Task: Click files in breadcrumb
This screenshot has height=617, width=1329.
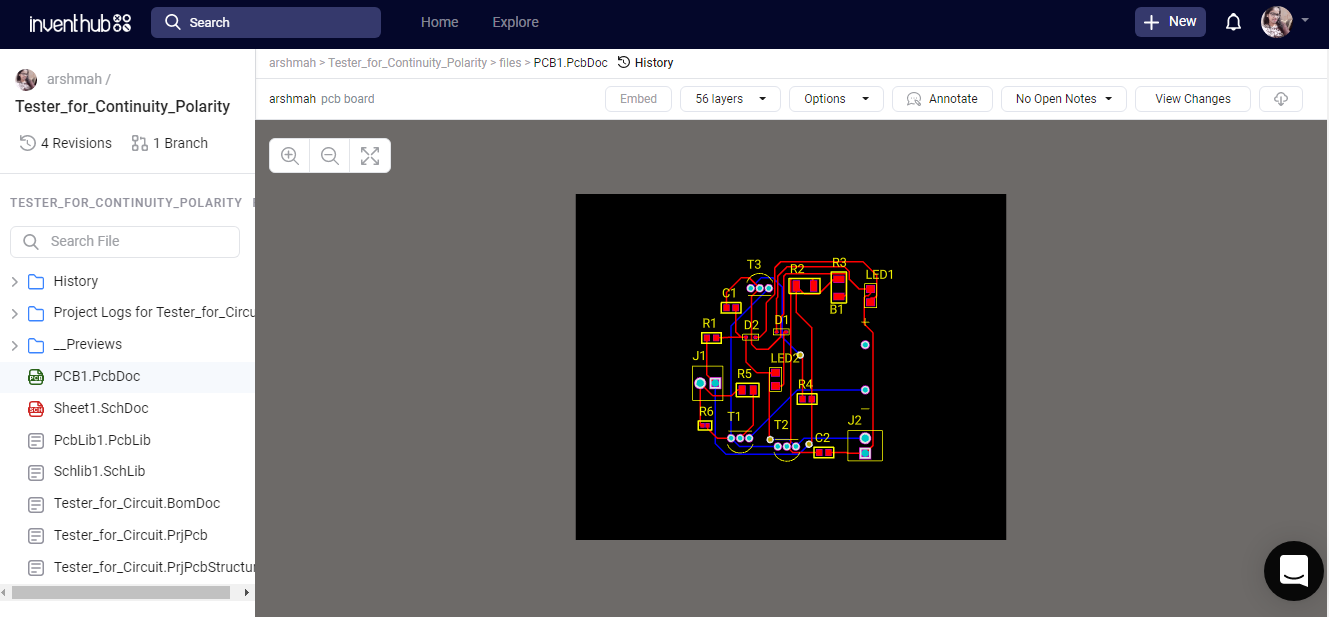Action: click(510, 63)
